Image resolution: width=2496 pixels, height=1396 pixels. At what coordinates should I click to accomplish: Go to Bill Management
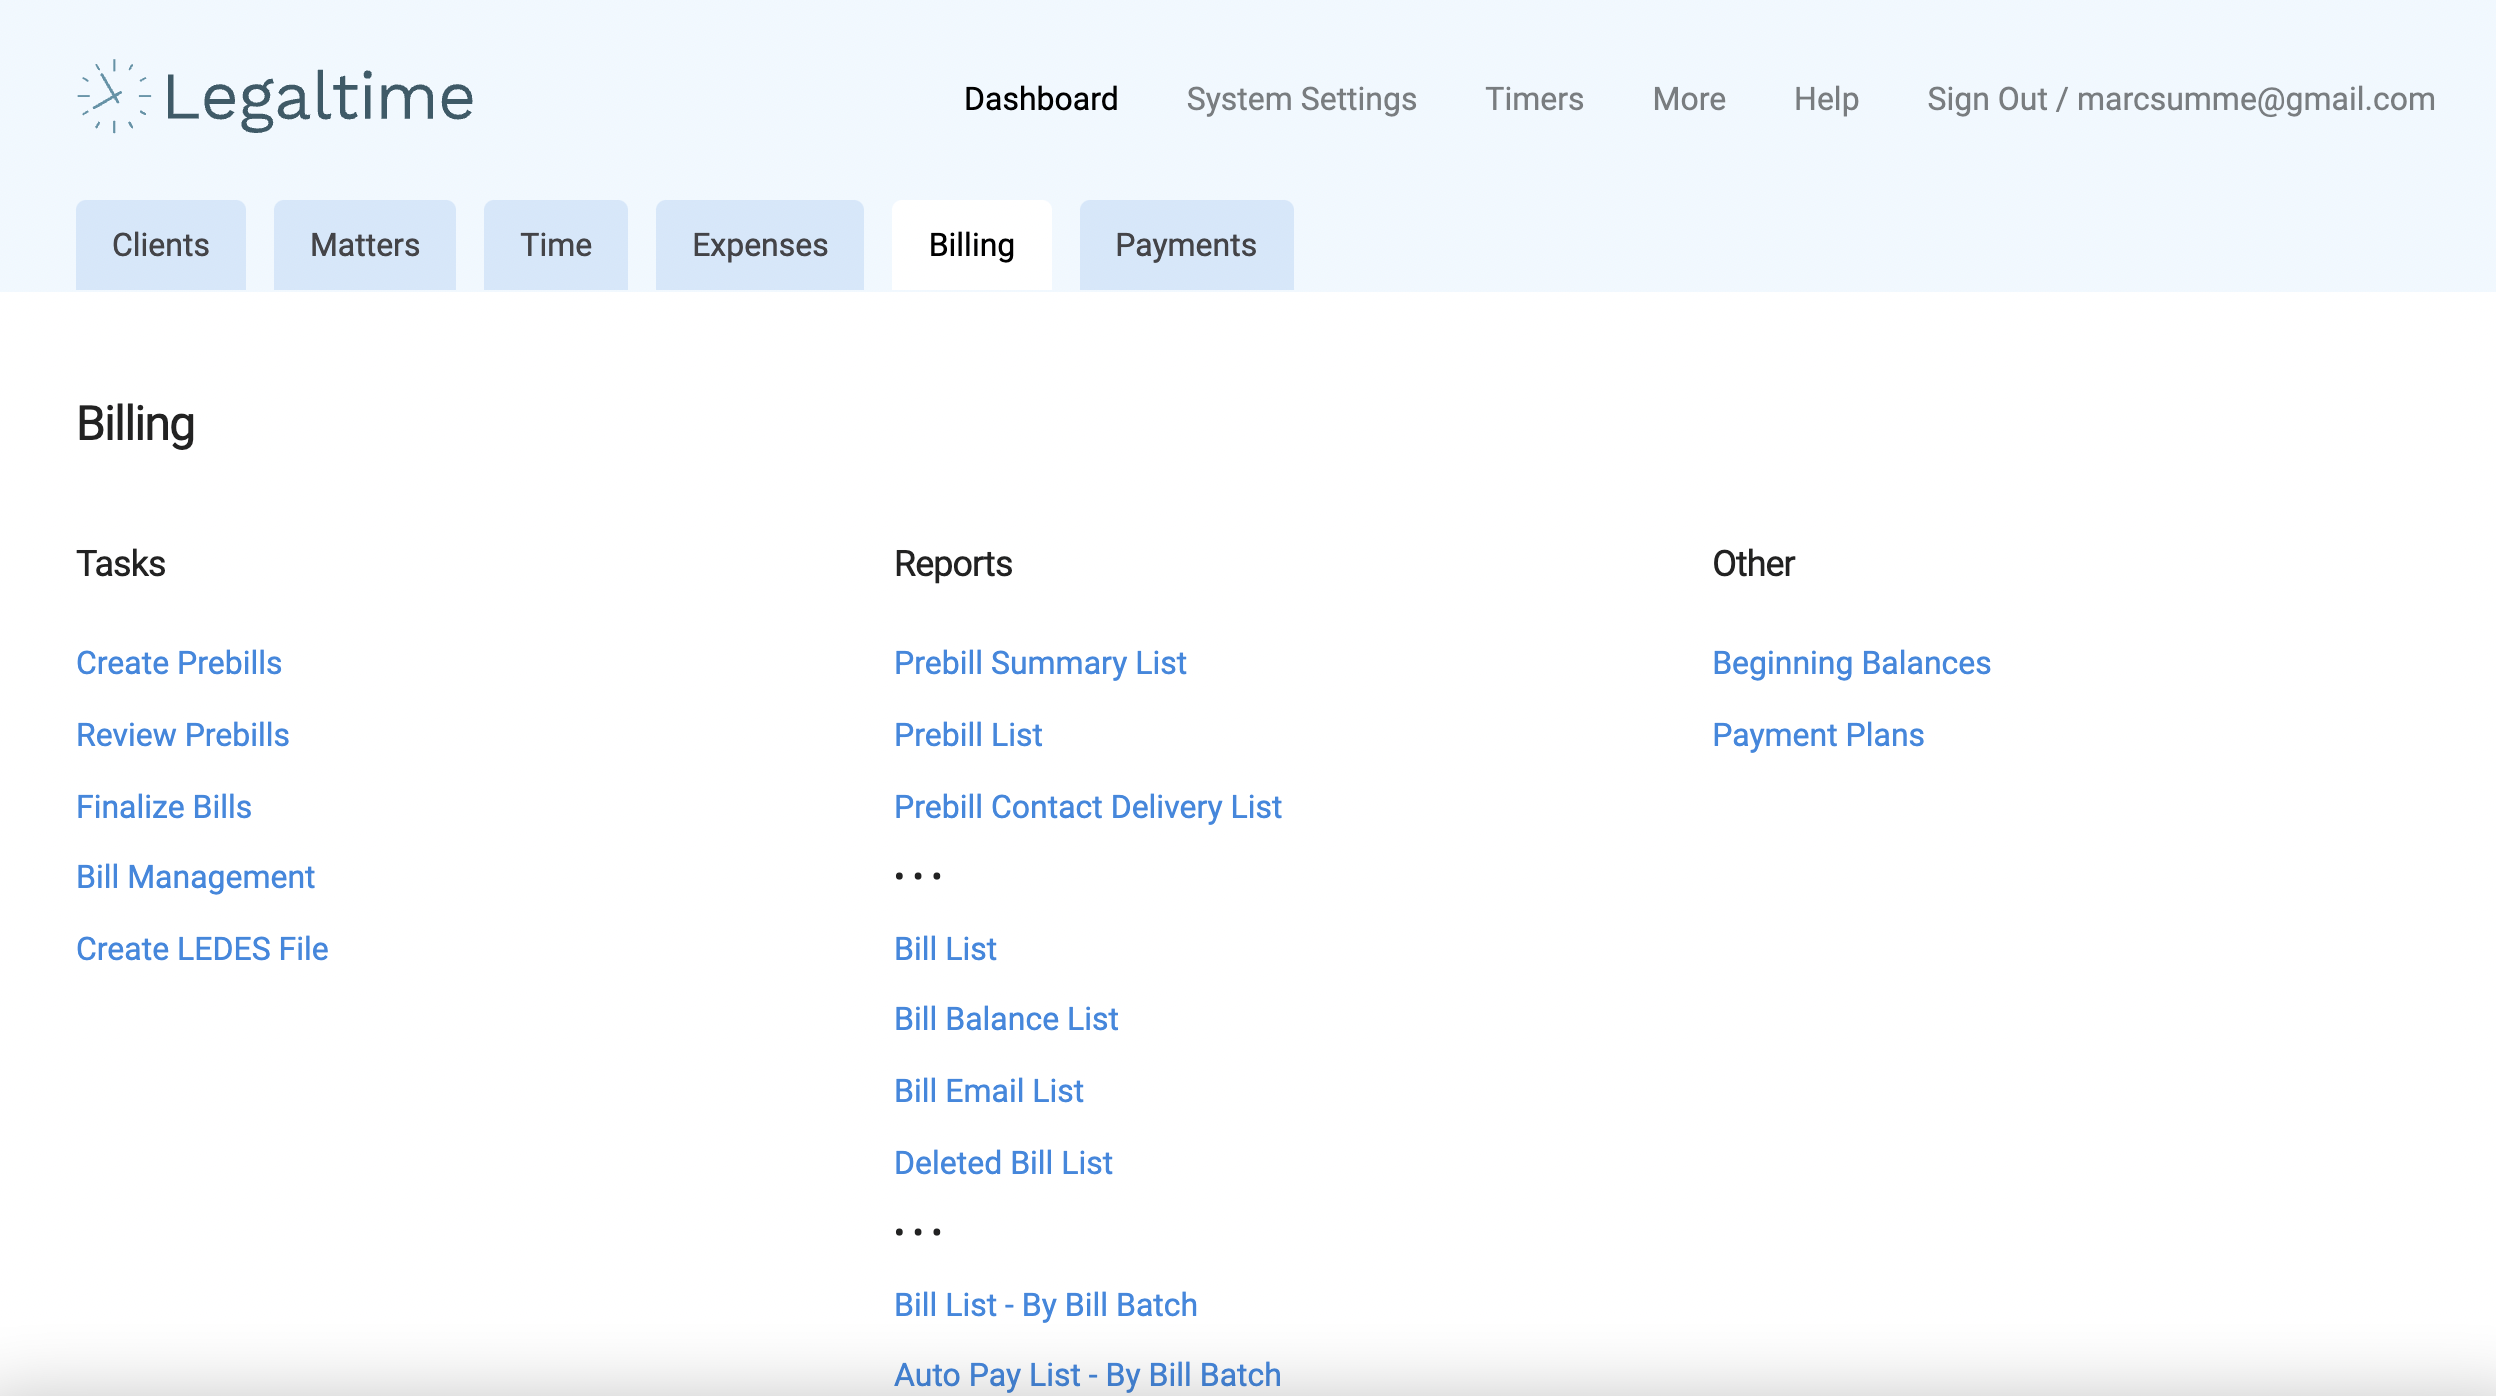195,877
